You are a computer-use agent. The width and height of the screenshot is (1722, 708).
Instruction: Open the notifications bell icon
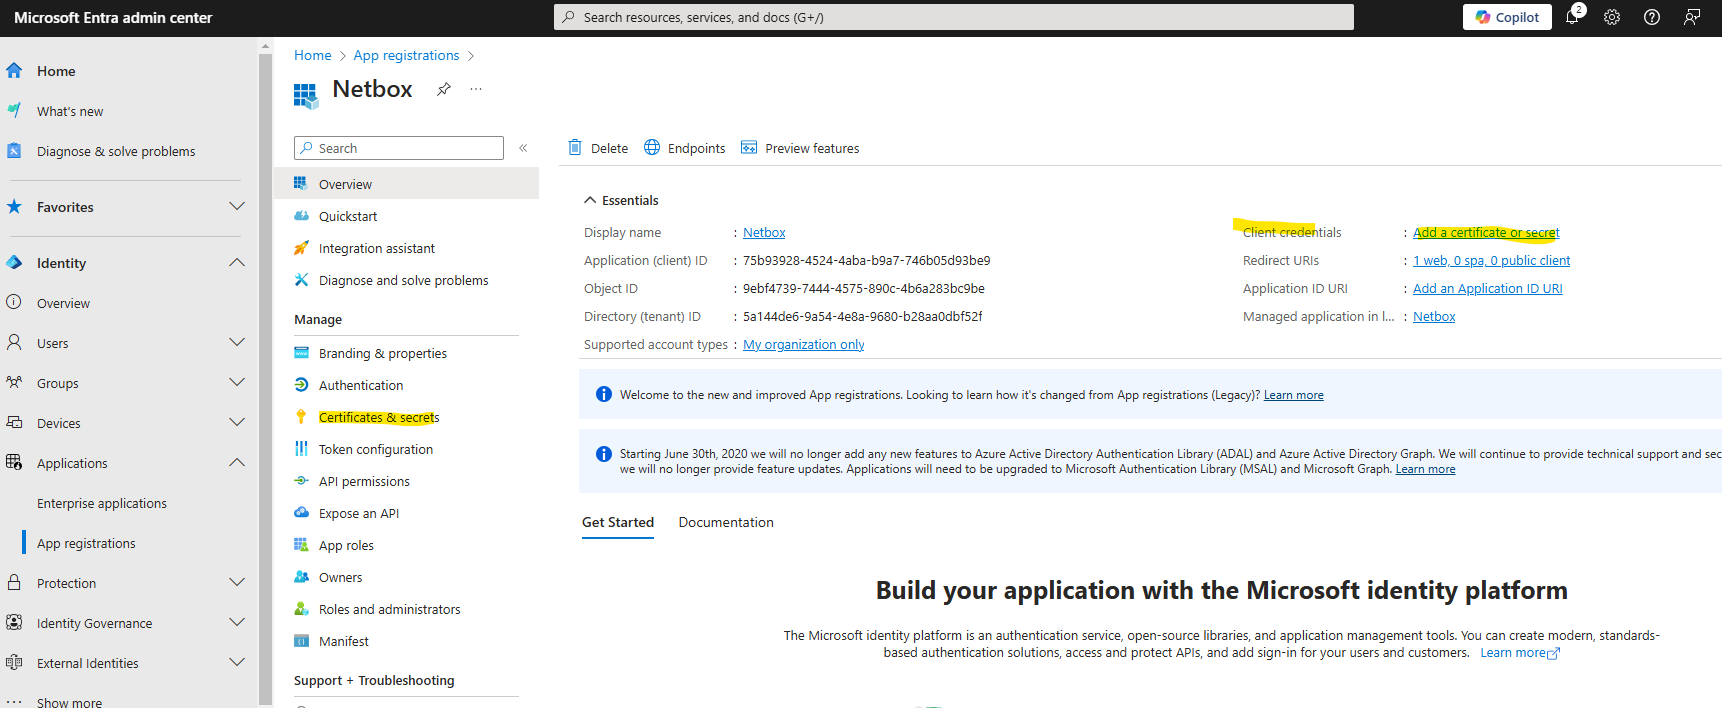pyautogui.click(x=1573, y=17)
